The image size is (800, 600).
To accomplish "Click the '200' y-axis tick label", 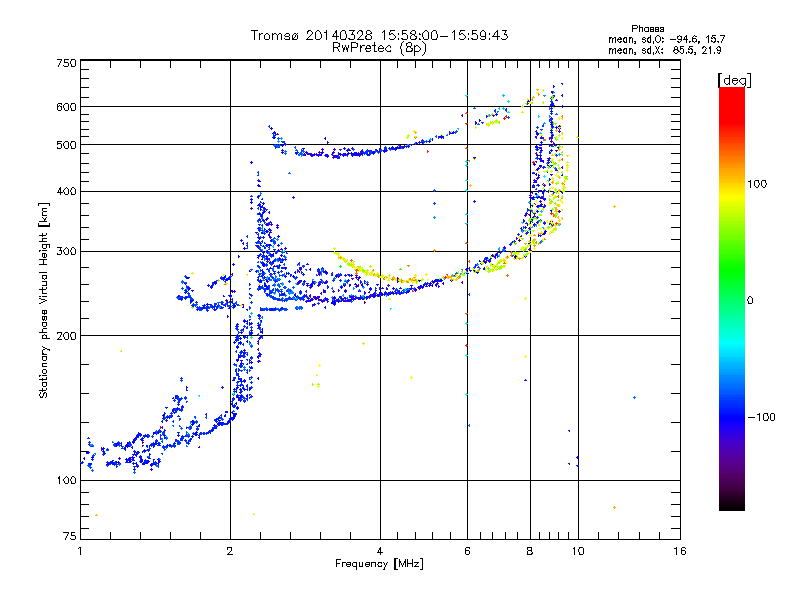I will tap(66, 336).
